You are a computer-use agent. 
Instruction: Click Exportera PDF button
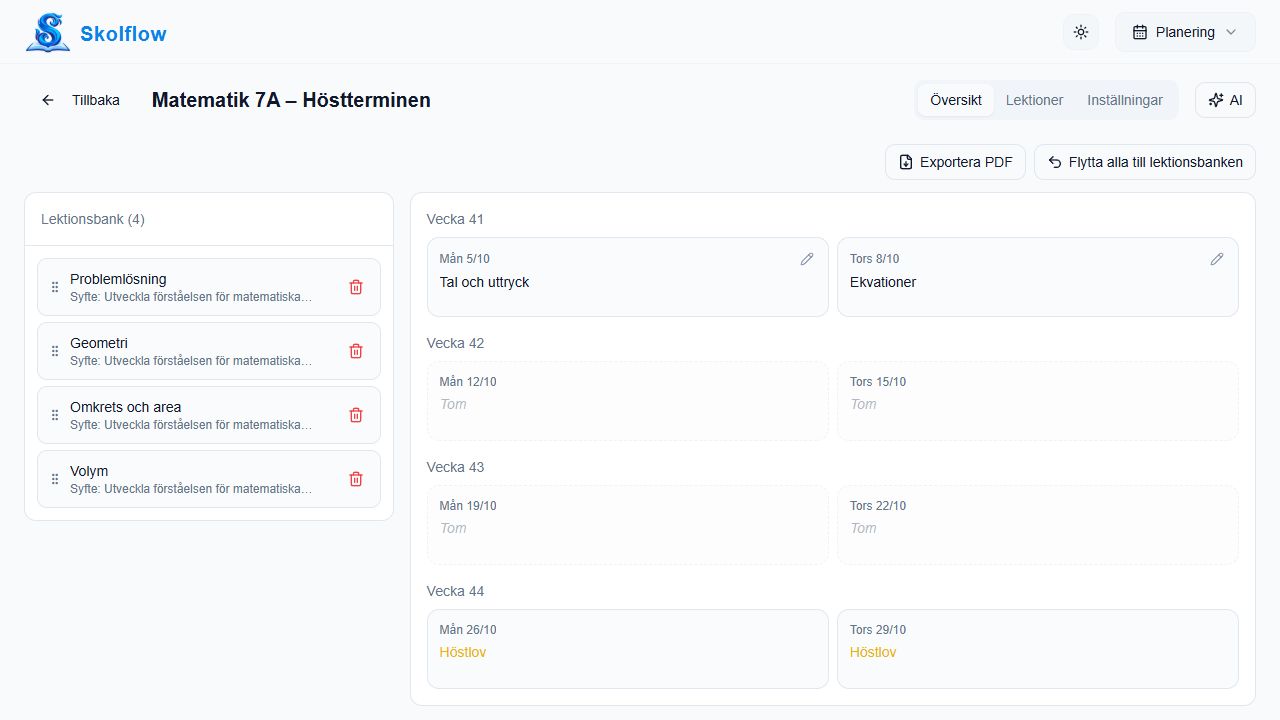pyautogui.click(x=955, y=162)
